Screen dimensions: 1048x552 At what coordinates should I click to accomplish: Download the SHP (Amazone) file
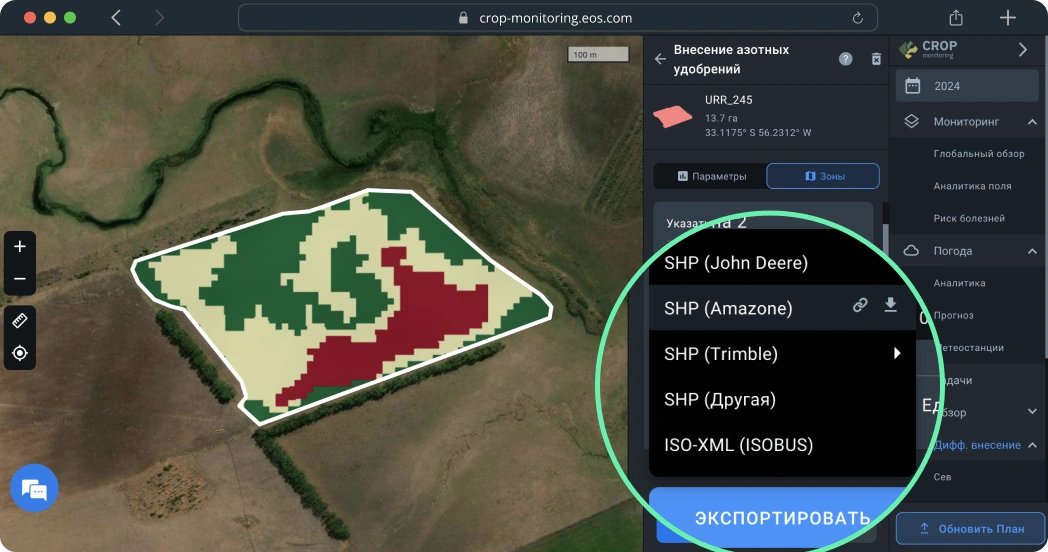click(x=890, y=306)
